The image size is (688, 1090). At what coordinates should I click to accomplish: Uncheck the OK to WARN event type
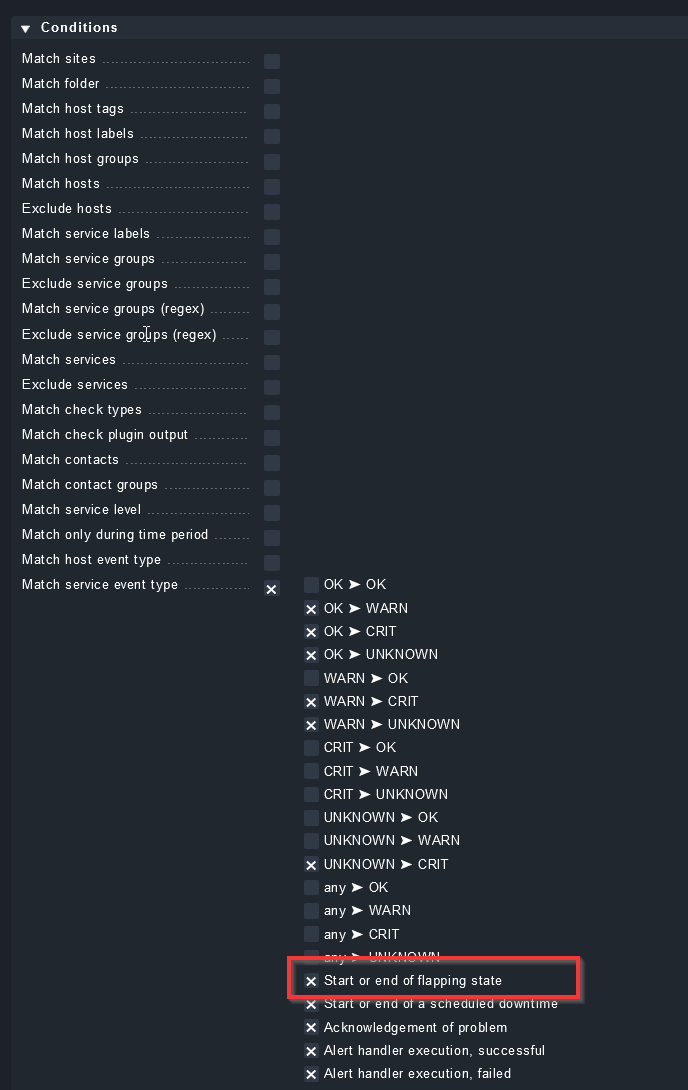311,608
